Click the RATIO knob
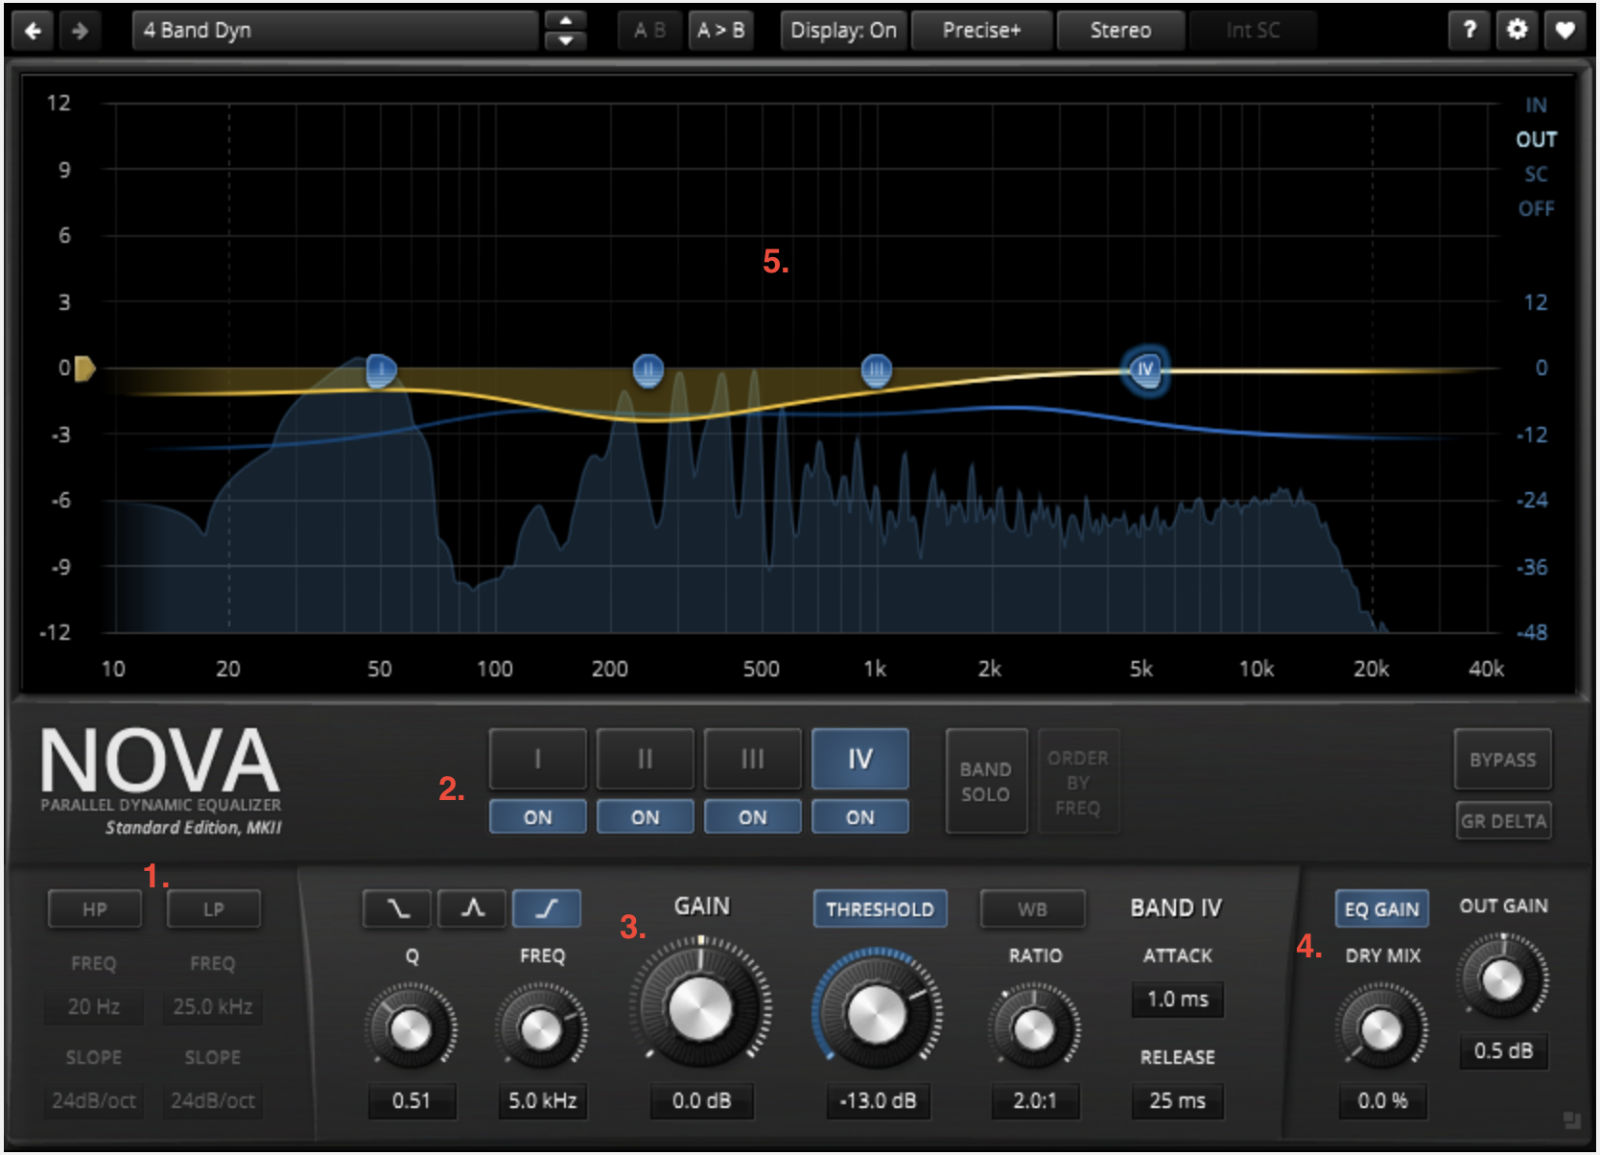 [1035, 1029]
